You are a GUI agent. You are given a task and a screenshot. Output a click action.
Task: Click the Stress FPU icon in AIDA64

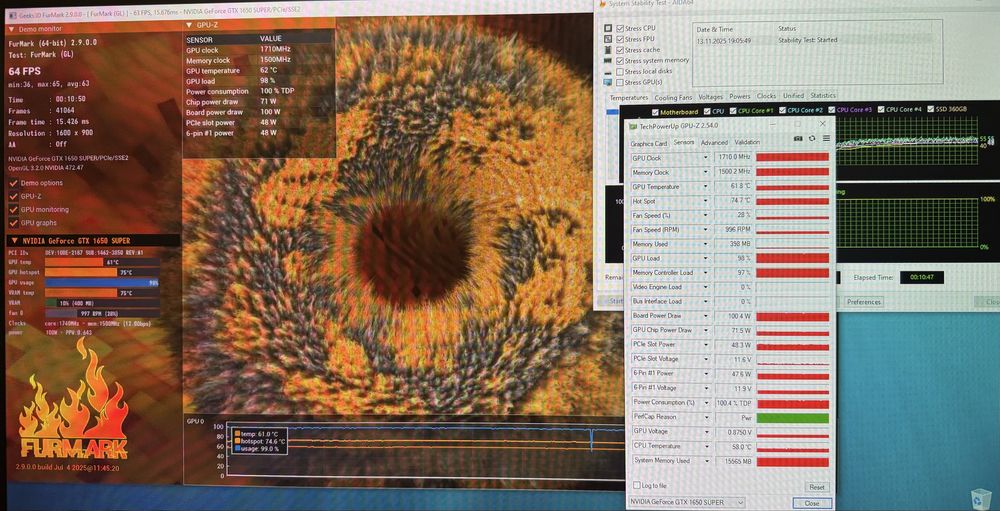(608, 39)
